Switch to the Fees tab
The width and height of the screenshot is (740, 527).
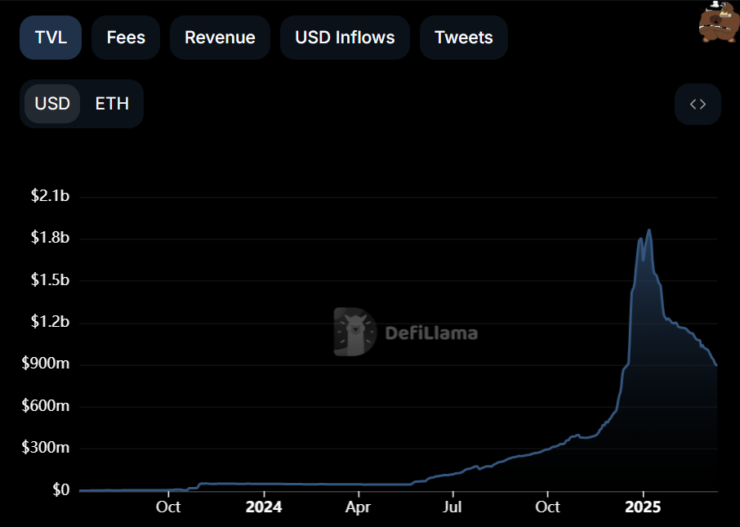126,38
